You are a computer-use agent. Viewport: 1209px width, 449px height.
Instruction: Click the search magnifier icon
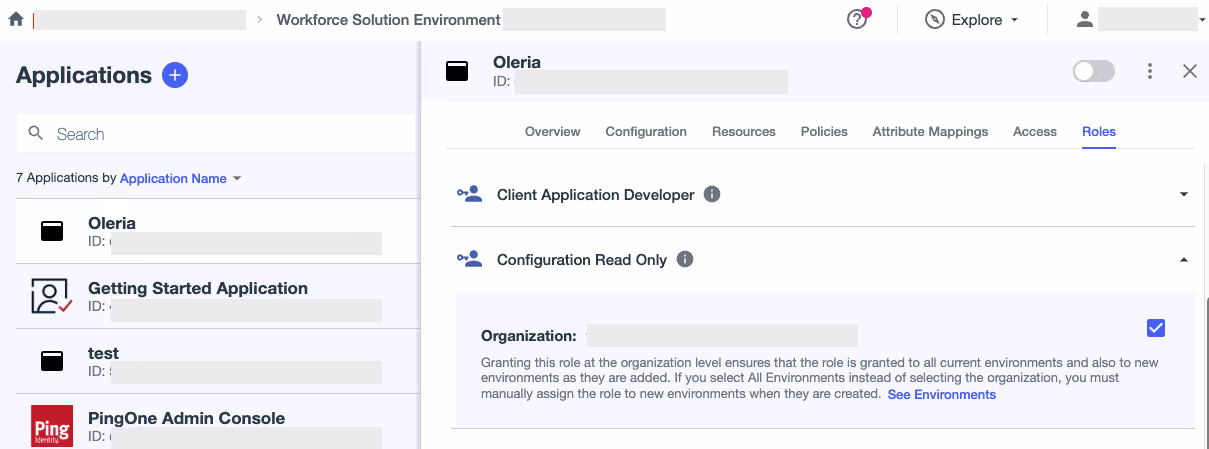click(37, 133)
